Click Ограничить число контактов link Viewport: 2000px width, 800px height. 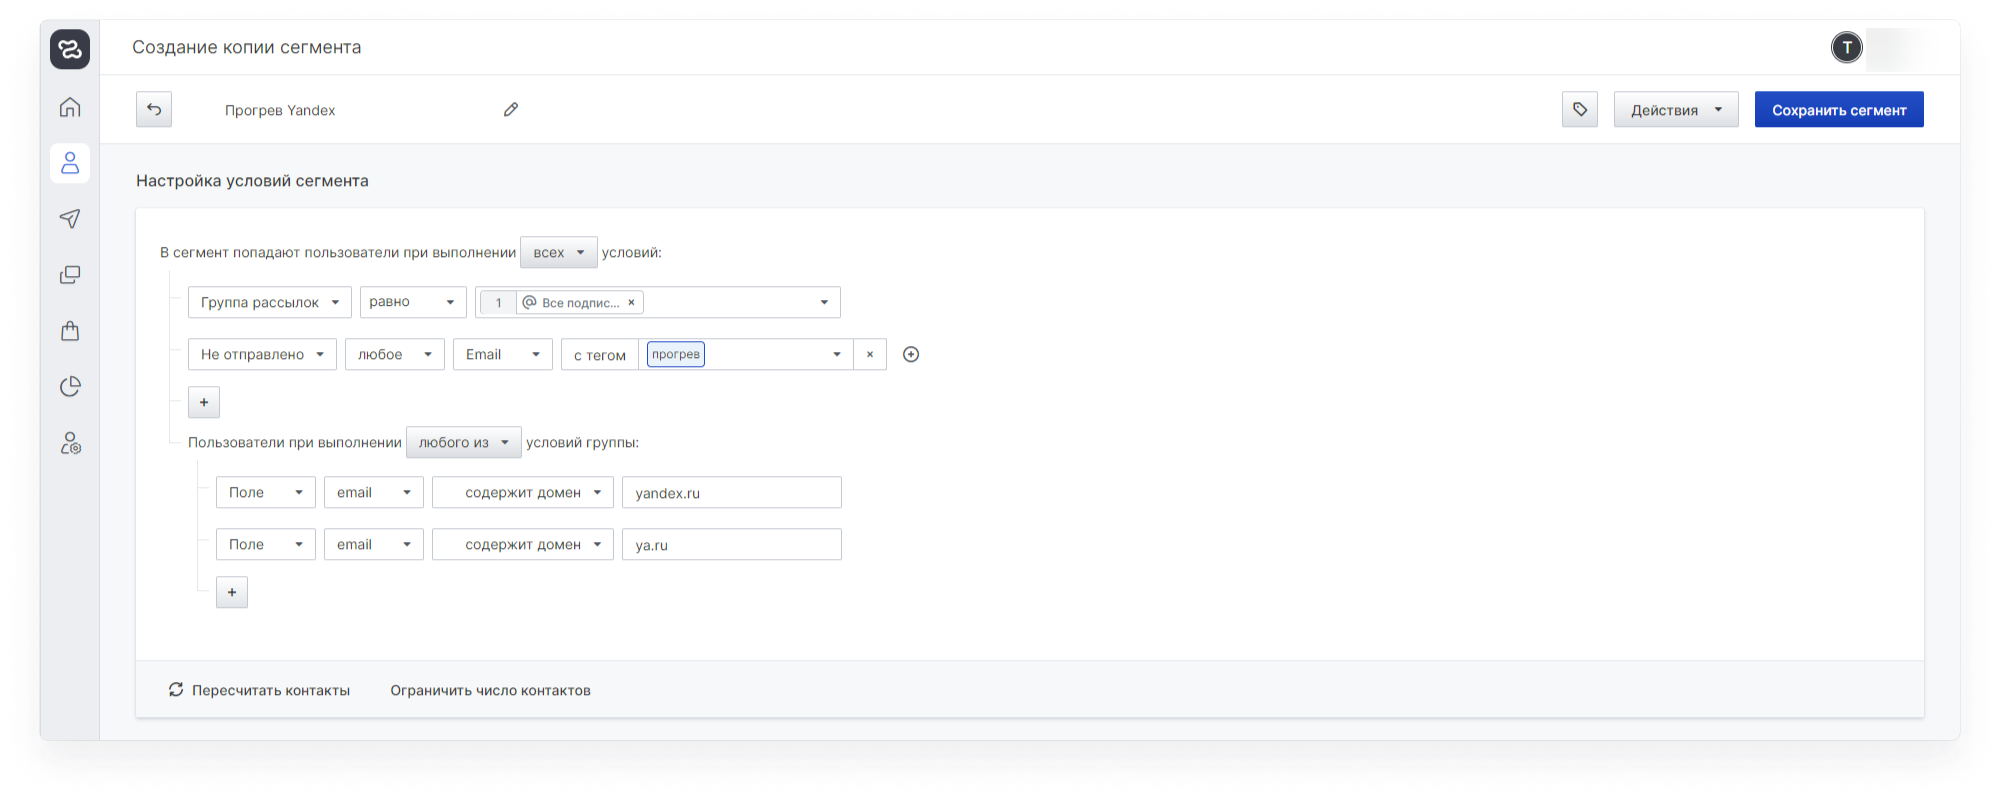(x=491, y=690)
